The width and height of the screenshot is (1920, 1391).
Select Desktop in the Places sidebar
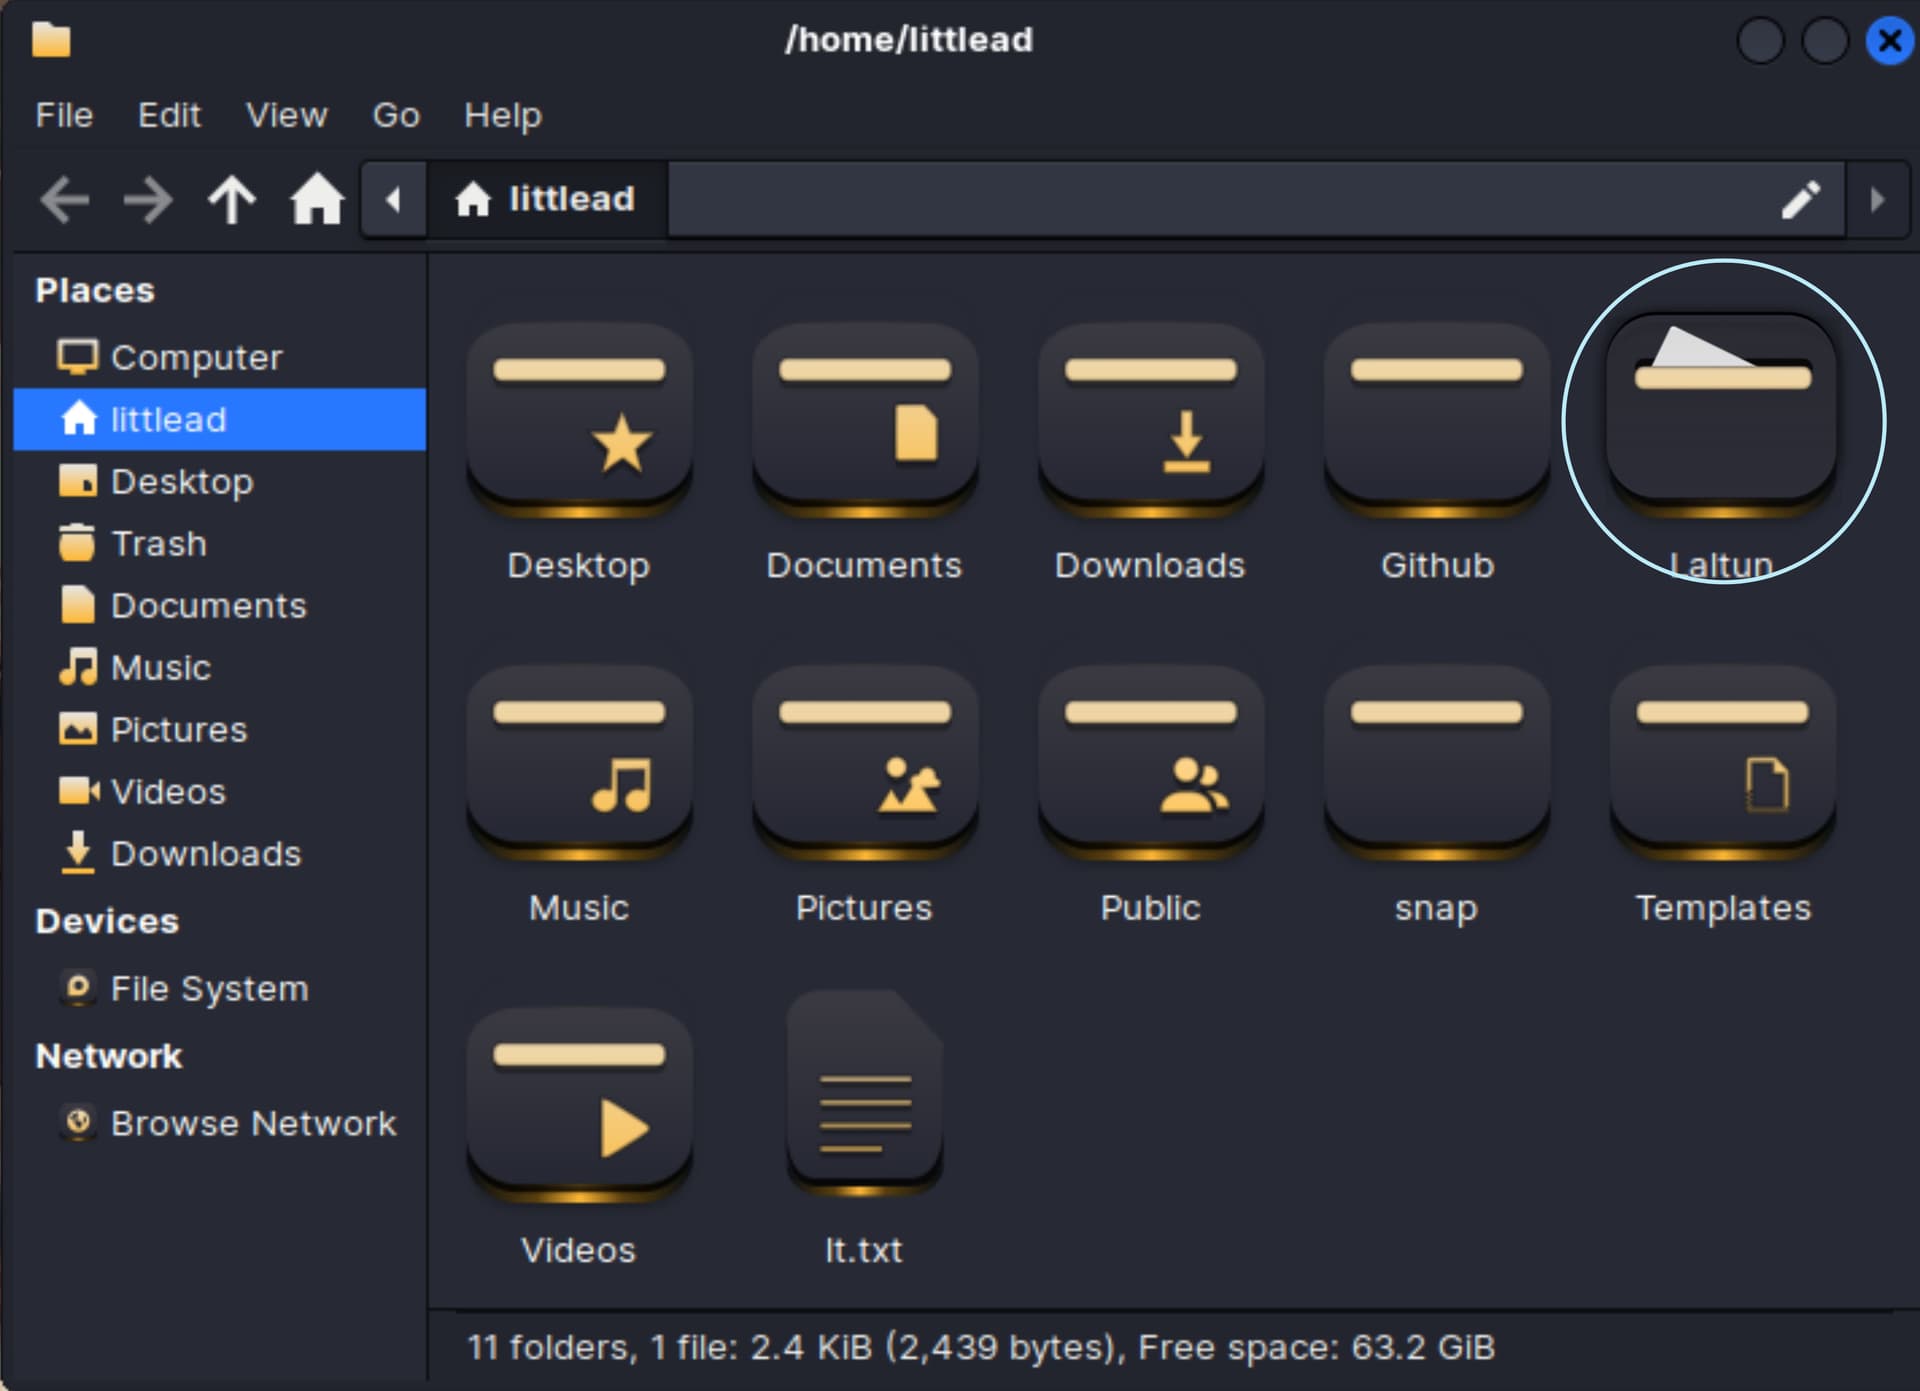point(220,481)
